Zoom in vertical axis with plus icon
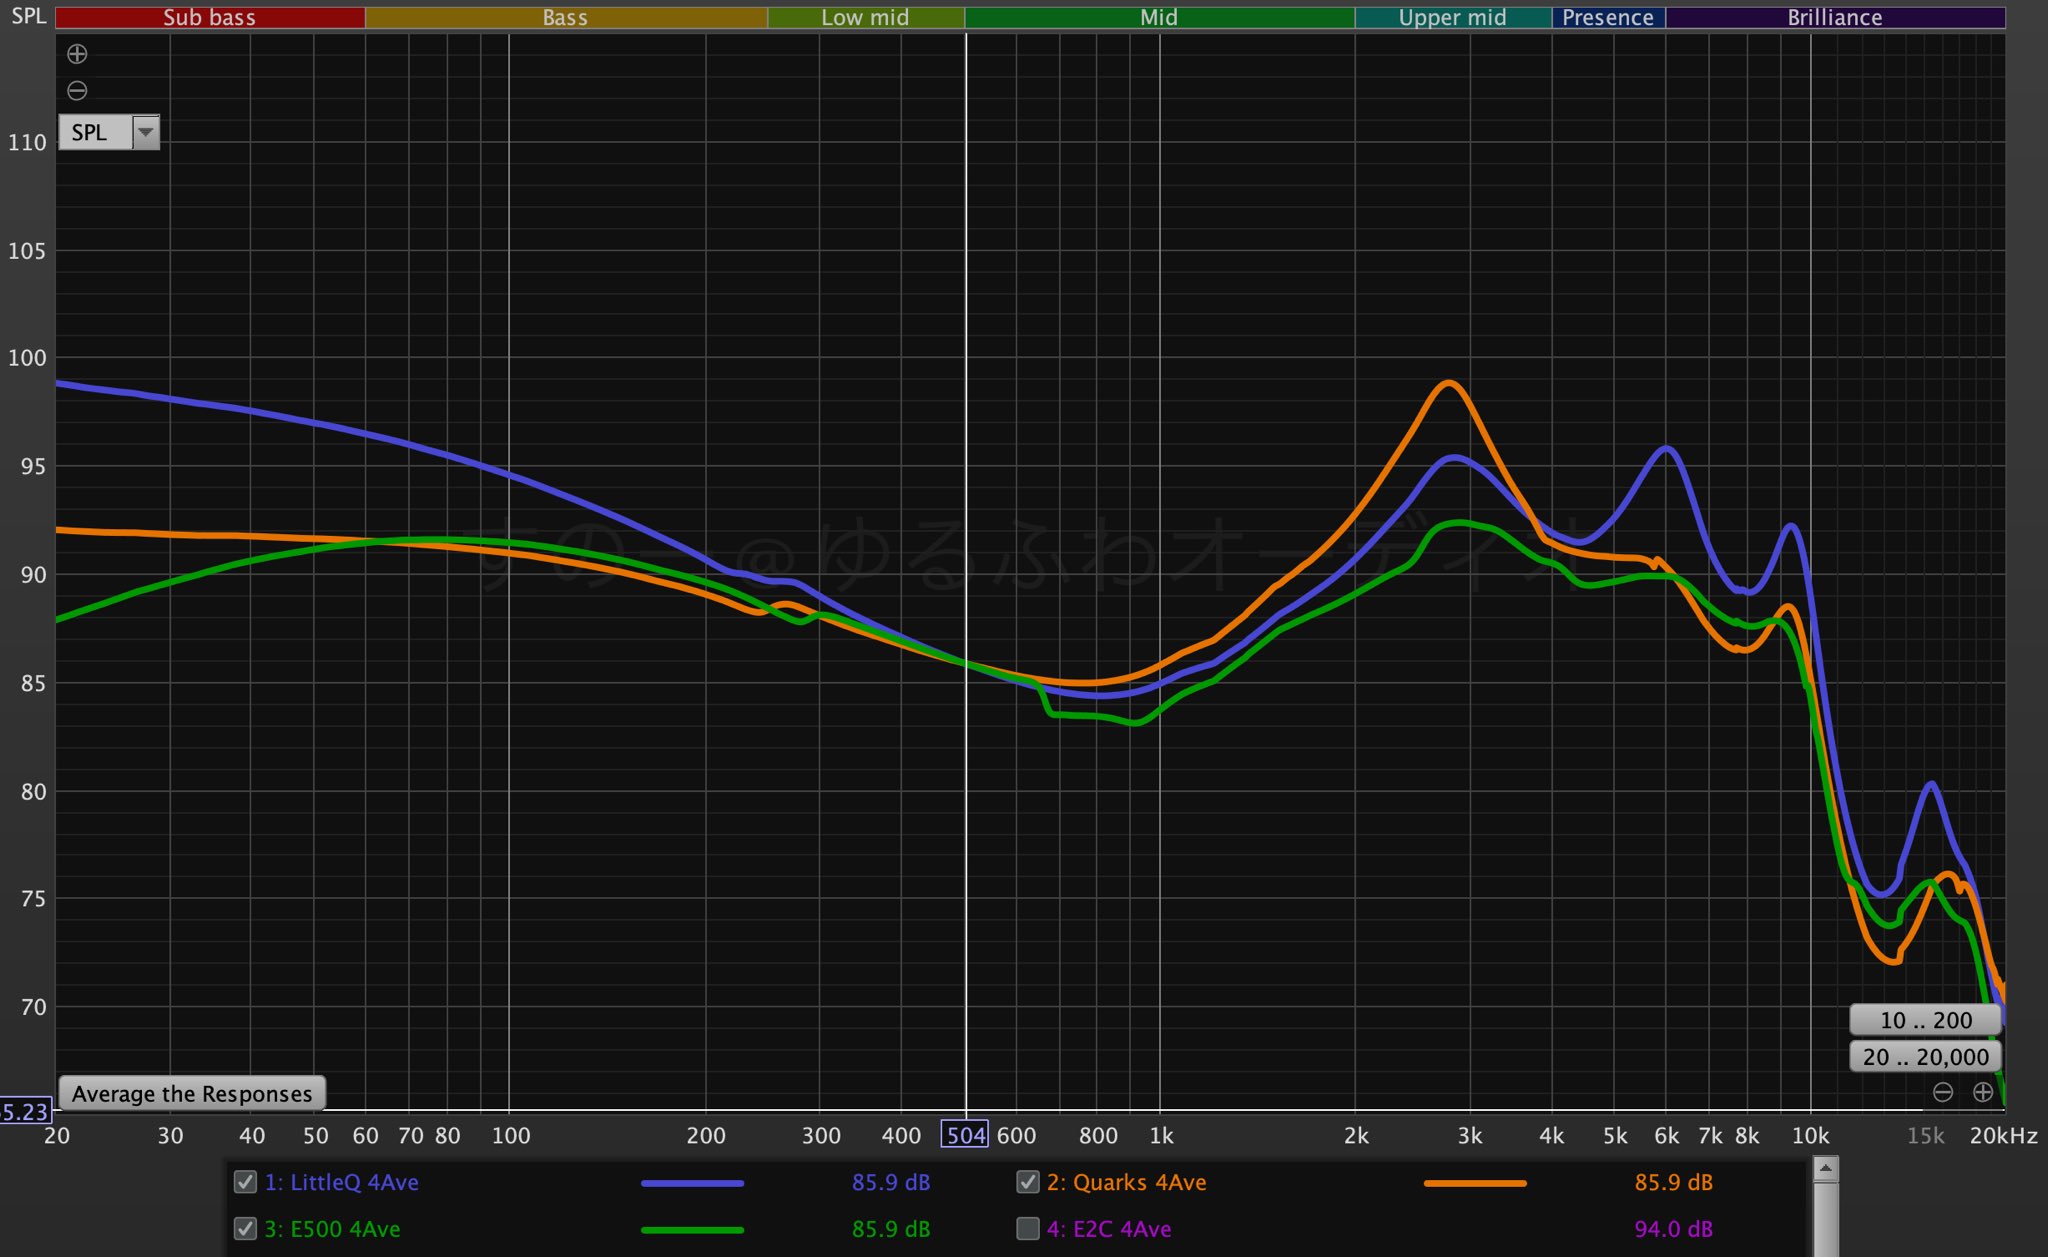The width and height of the screenshot is (2048, 1257). pyautogui.click(x=77, y=54)
